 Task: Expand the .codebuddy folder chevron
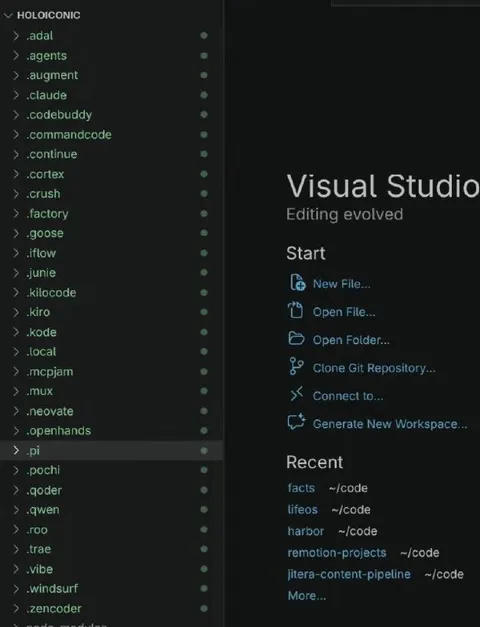pos(16,115)
